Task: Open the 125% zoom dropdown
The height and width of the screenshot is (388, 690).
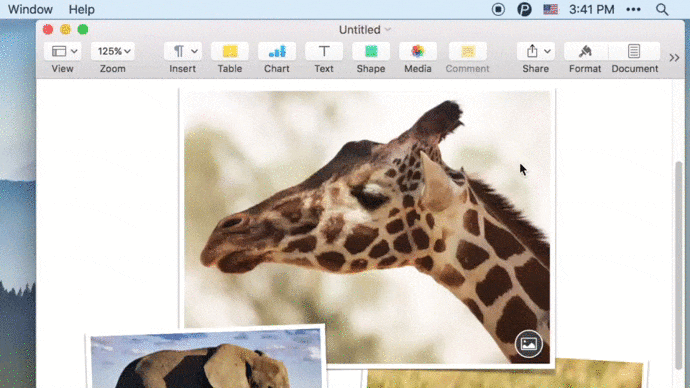Action: [113, 51]
